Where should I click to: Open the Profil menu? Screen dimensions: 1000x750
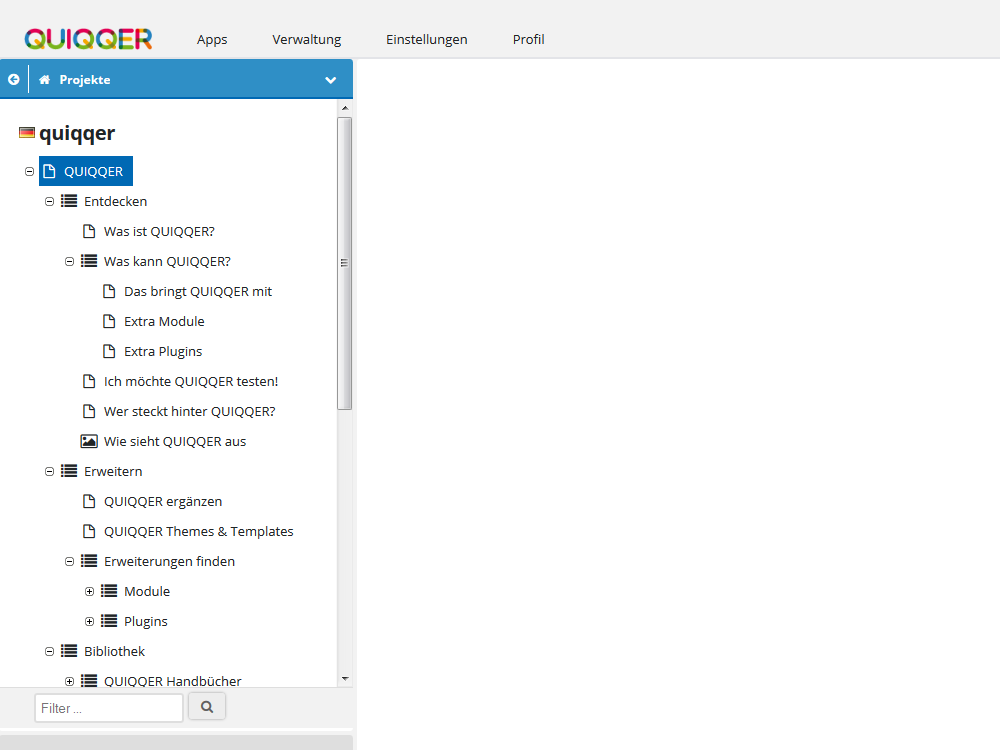tap(529, 40)
